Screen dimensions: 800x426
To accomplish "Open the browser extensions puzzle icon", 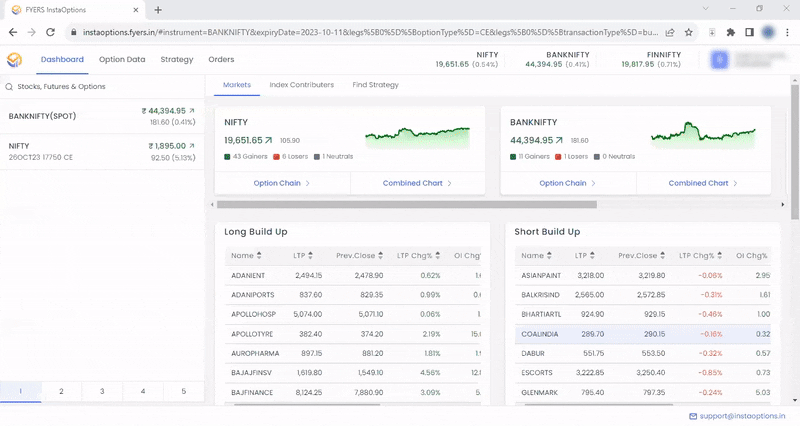I will [x=731, y=32].
